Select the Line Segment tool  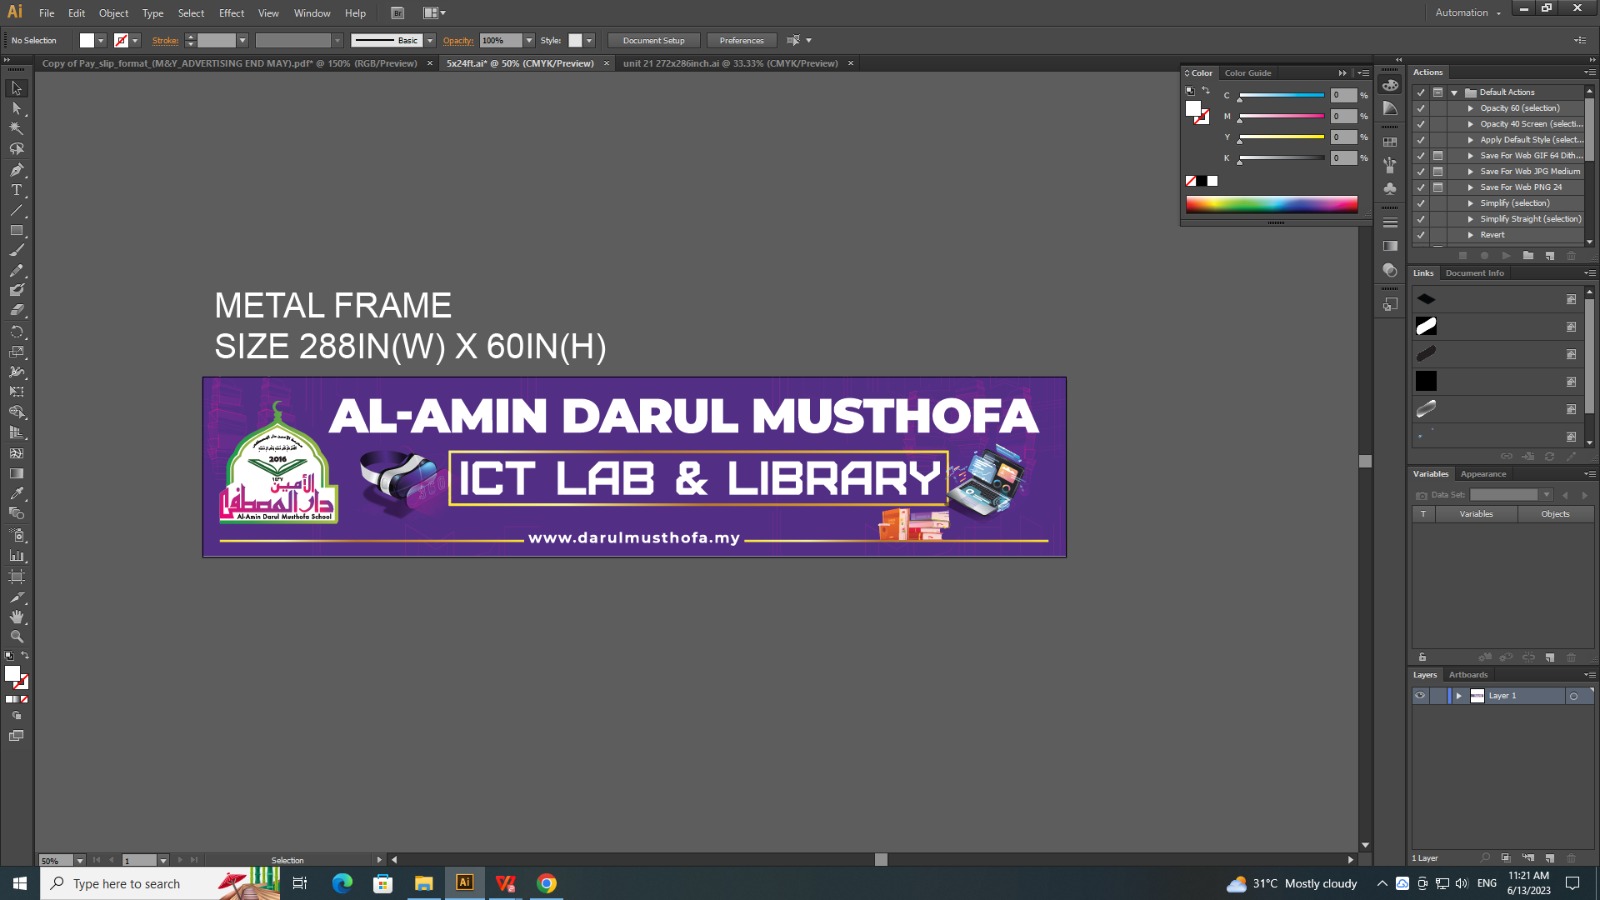pos(16,210)
